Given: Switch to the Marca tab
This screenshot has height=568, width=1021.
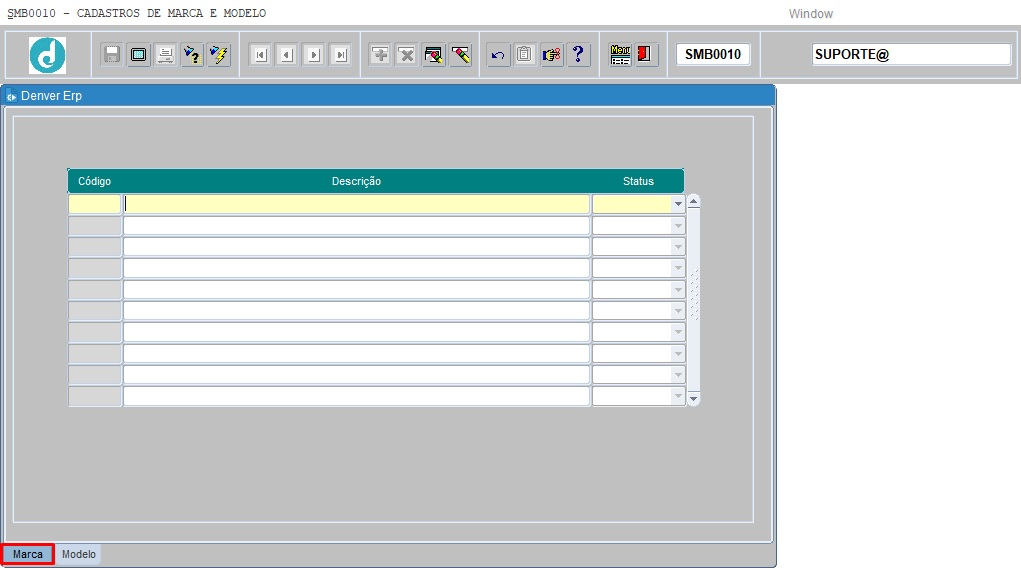Looking at the screenshot, I should click(27, 554).
